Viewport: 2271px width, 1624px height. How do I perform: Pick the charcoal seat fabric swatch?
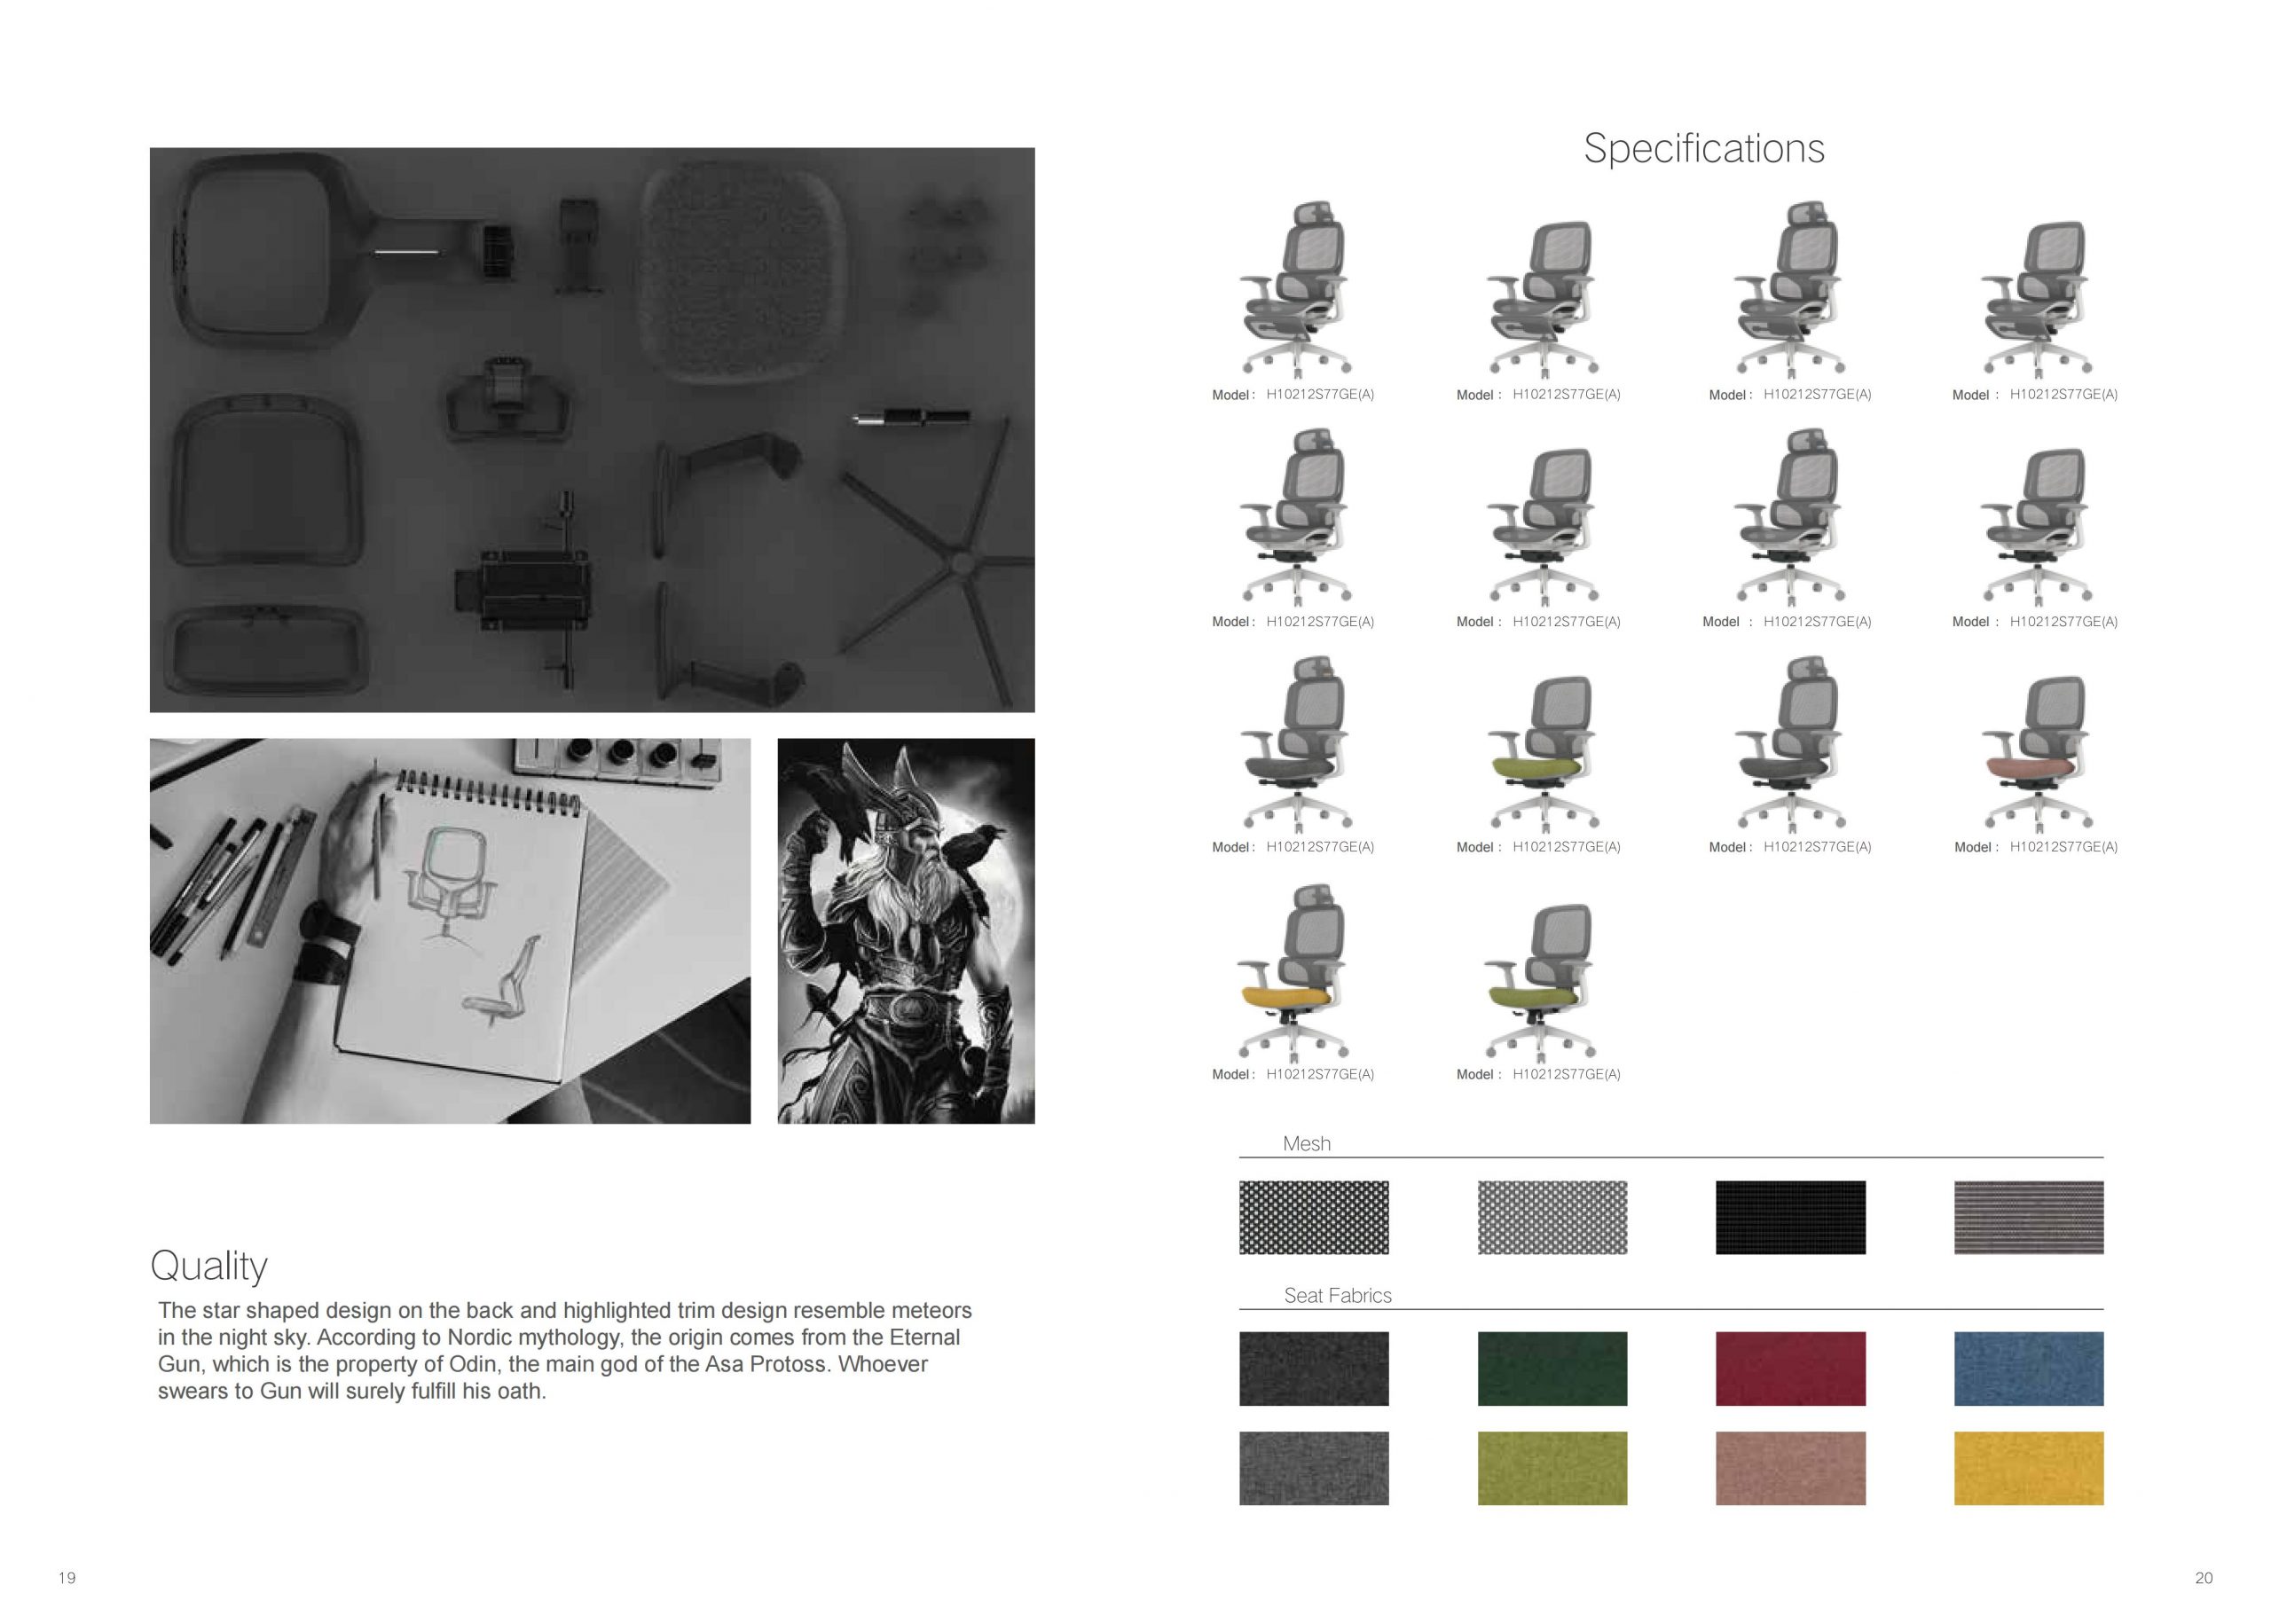(x=1313, y=1368)
